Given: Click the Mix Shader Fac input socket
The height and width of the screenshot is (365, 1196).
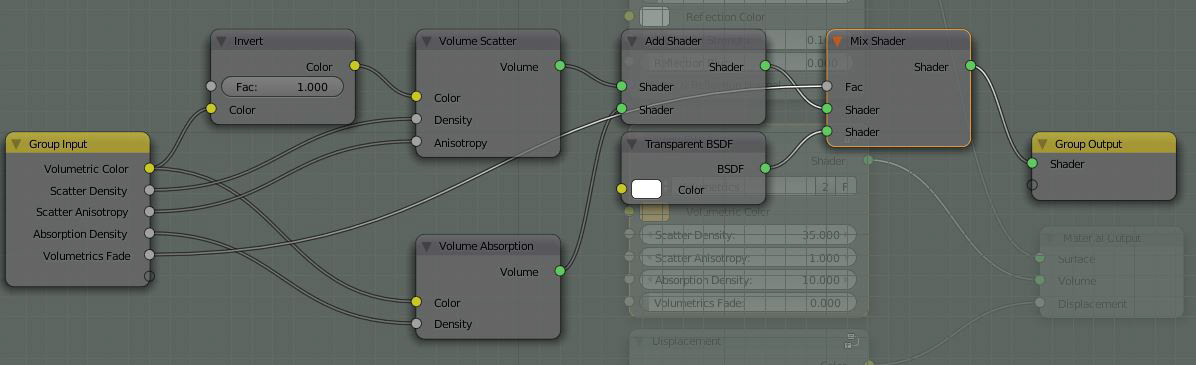Looking at the screenshot, I should coord(827,87).
